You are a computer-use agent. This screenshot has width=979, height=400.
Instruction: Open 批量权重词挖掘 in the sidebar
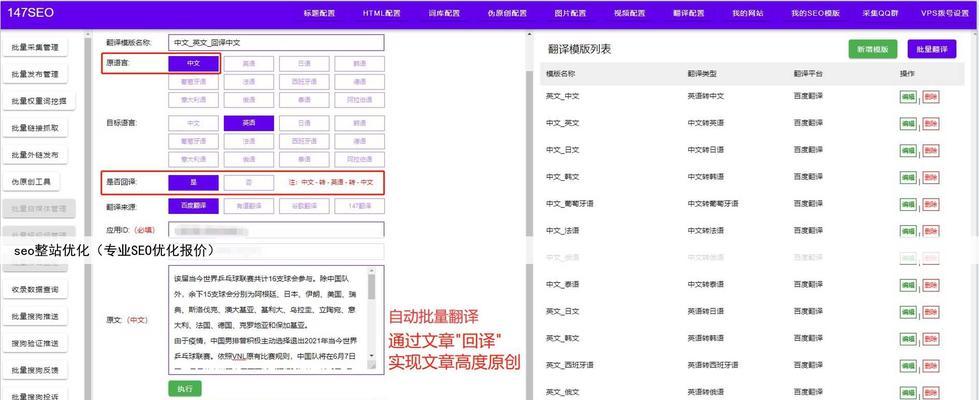39,101
